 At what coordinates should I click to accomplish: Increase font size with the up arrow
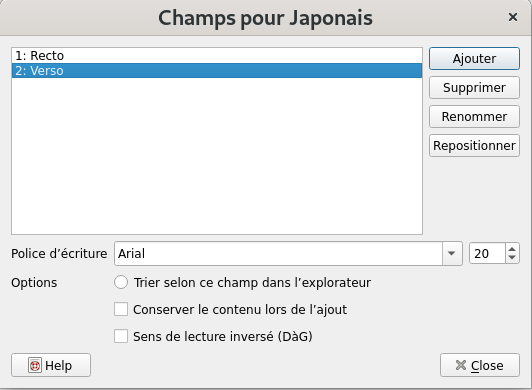[512, 249]
